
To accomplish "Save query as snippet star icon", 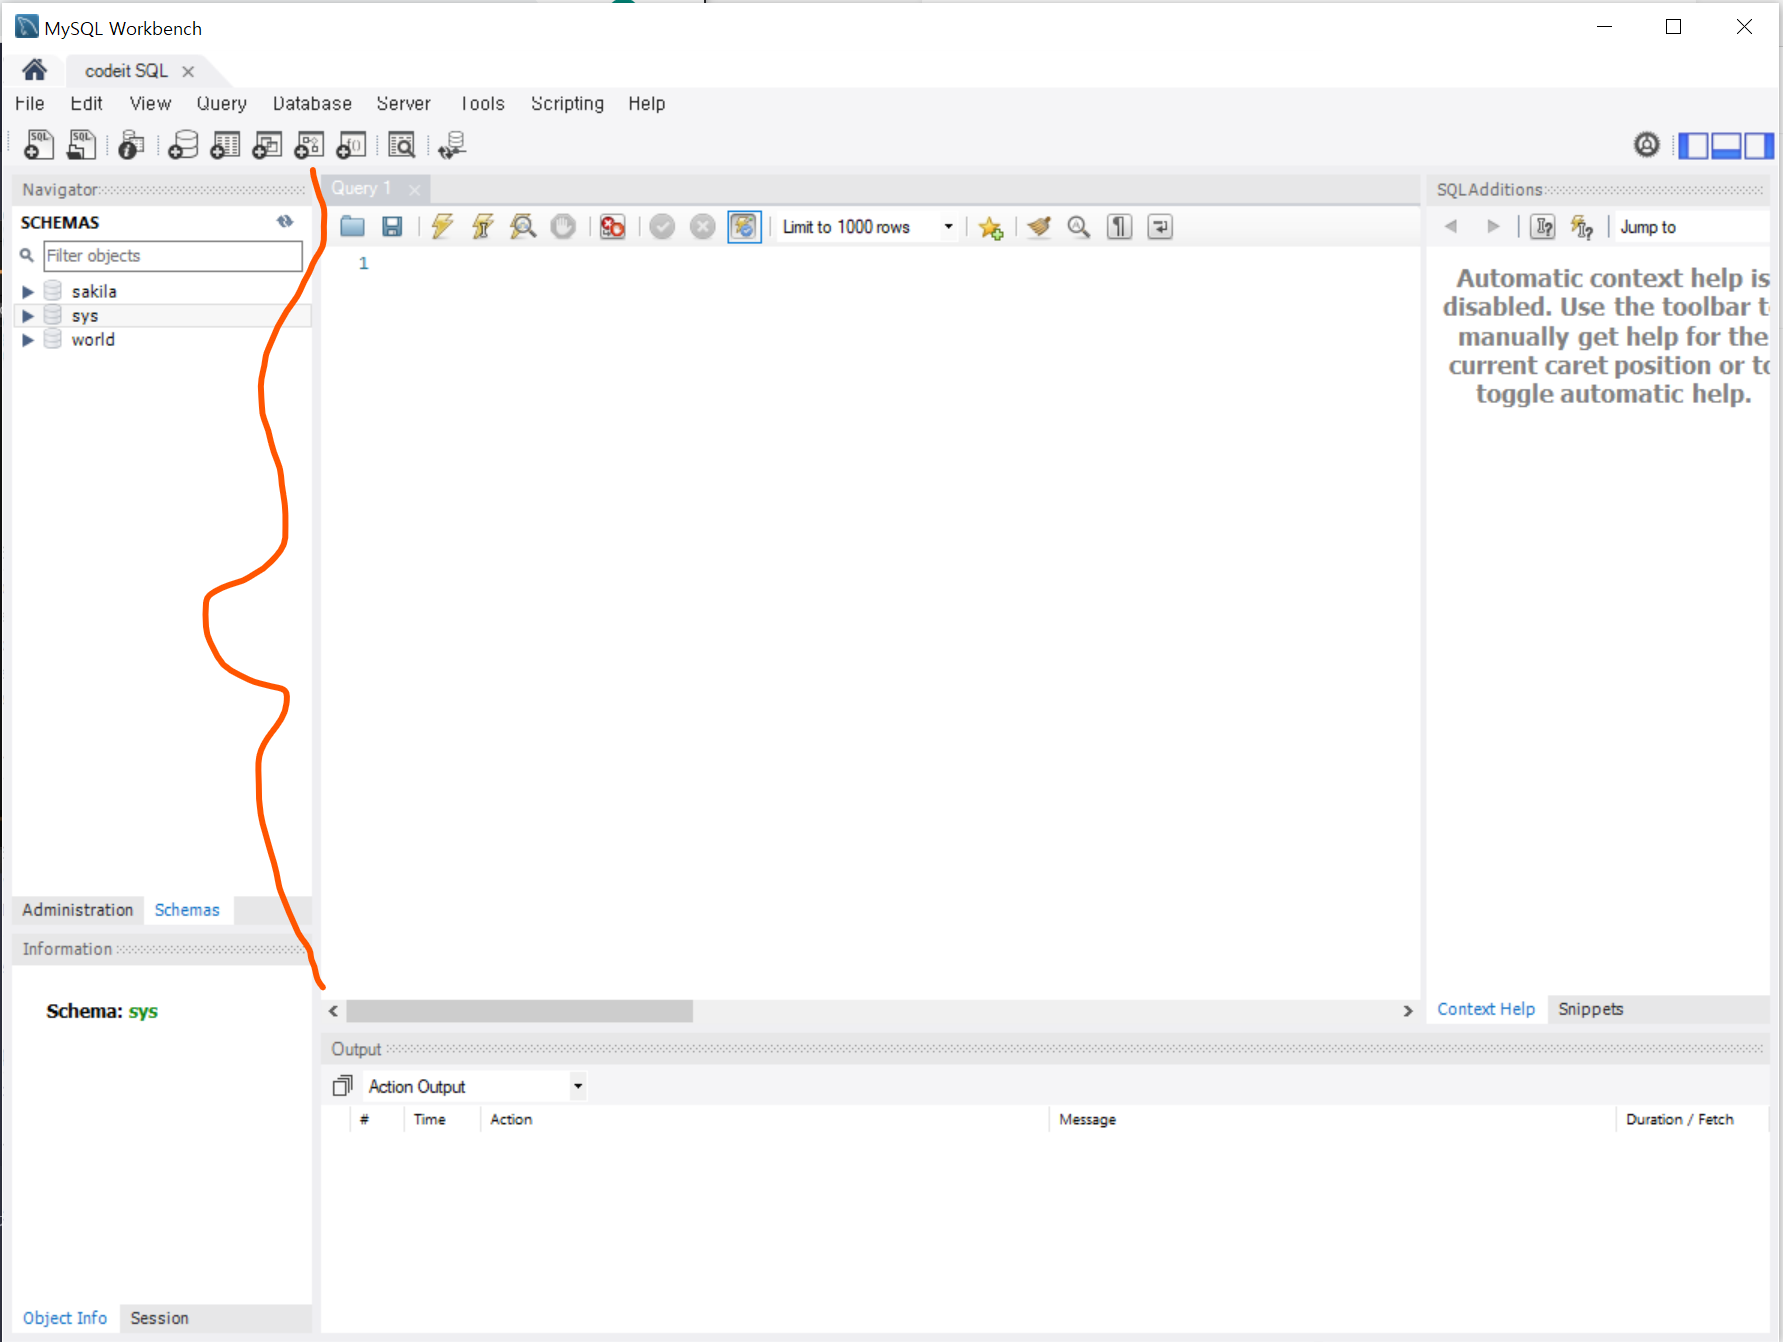I will 991,227.
